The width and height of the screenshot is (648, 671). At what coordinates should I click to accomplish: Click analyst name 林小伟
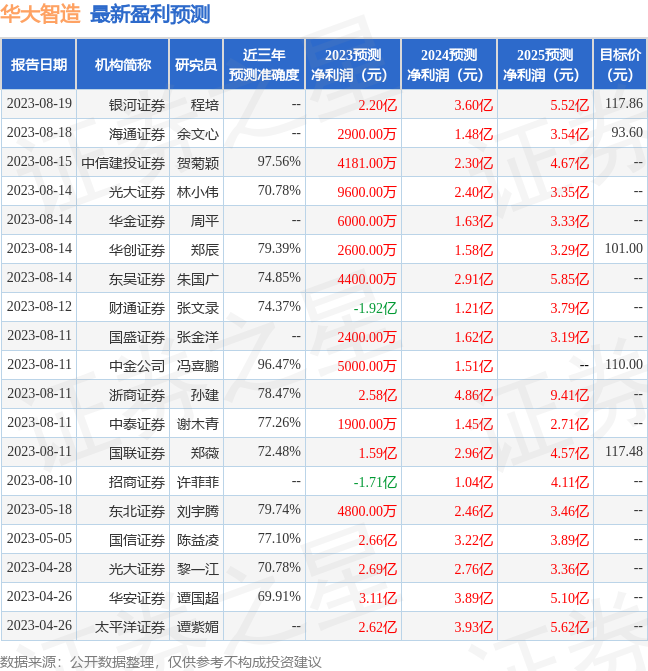[x=198, y=192]
